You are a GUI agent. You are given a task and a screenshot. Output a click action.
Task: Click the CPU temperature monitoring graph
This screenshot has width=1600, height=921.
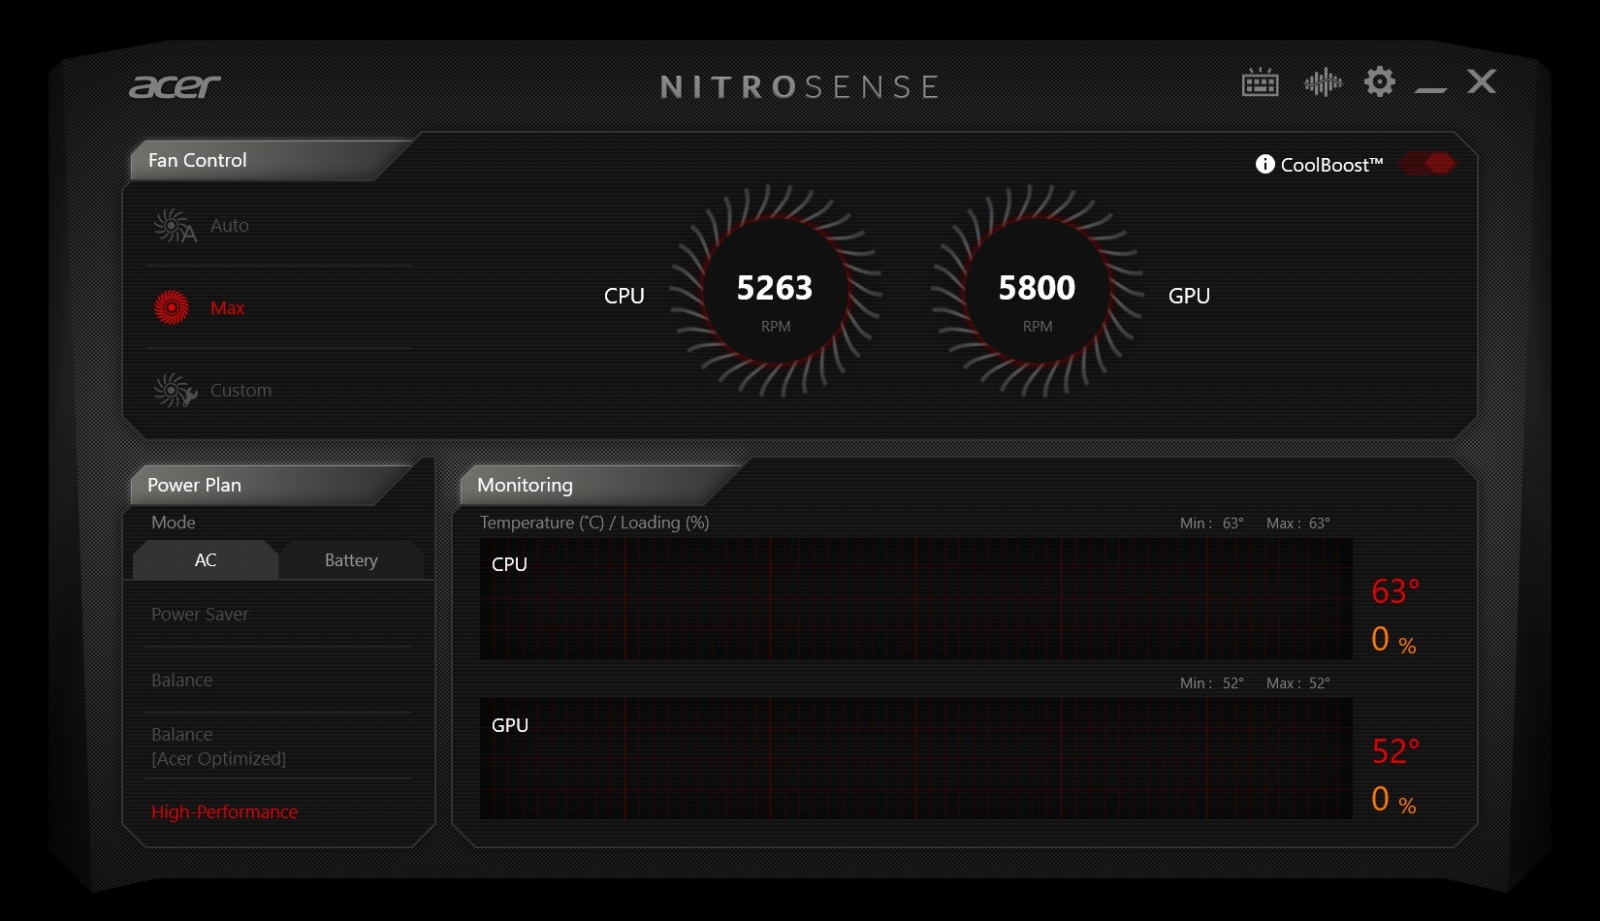[x=915, y=599]
